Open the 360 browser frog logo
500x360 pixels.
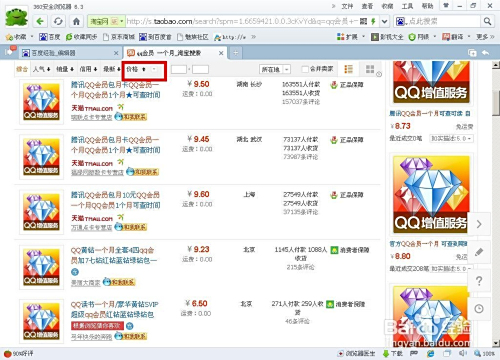click(x=16, y=17)
